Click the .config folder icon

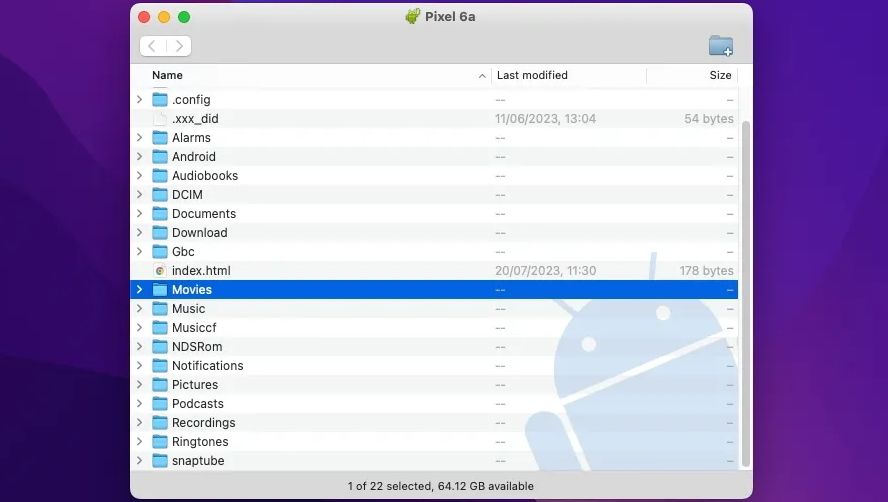160,100
